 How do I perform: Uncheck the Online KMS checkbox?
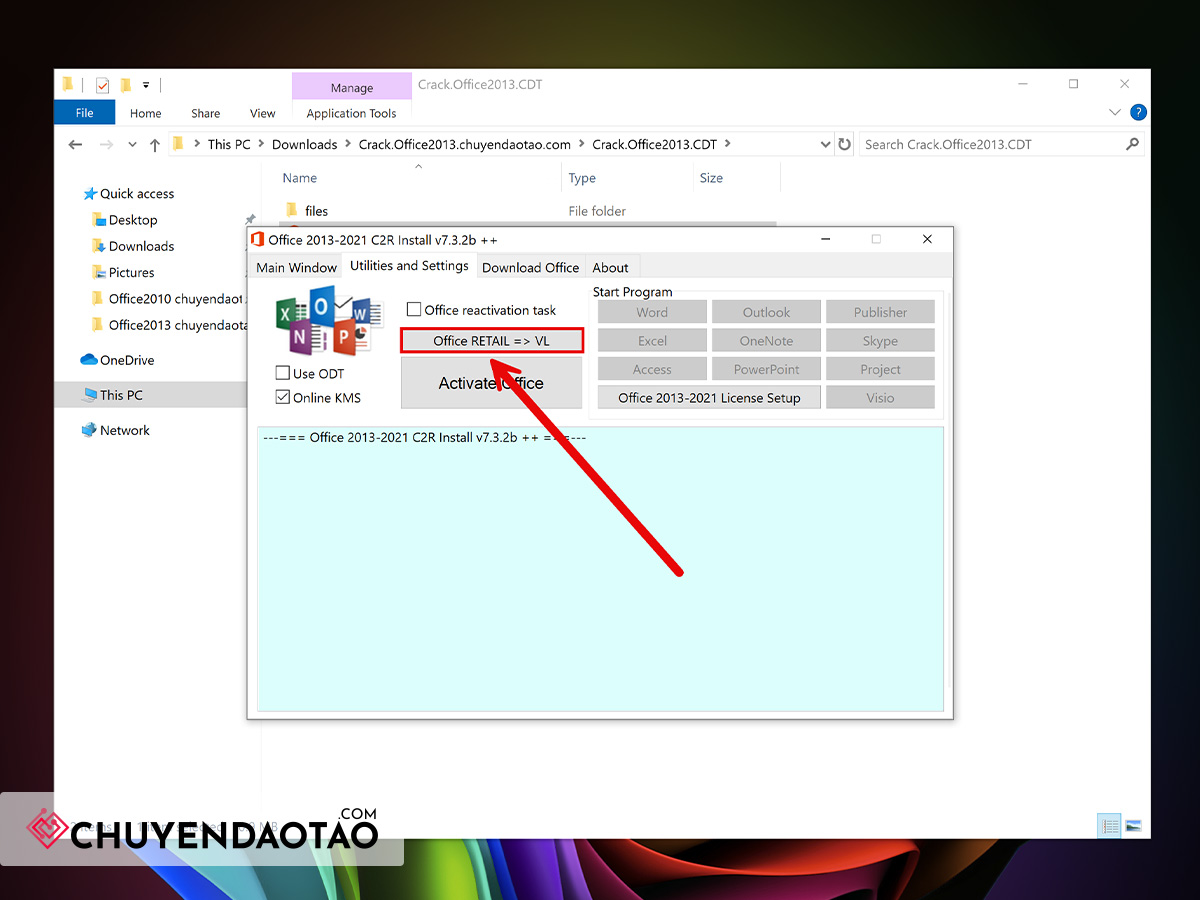(x=283, y=397)
